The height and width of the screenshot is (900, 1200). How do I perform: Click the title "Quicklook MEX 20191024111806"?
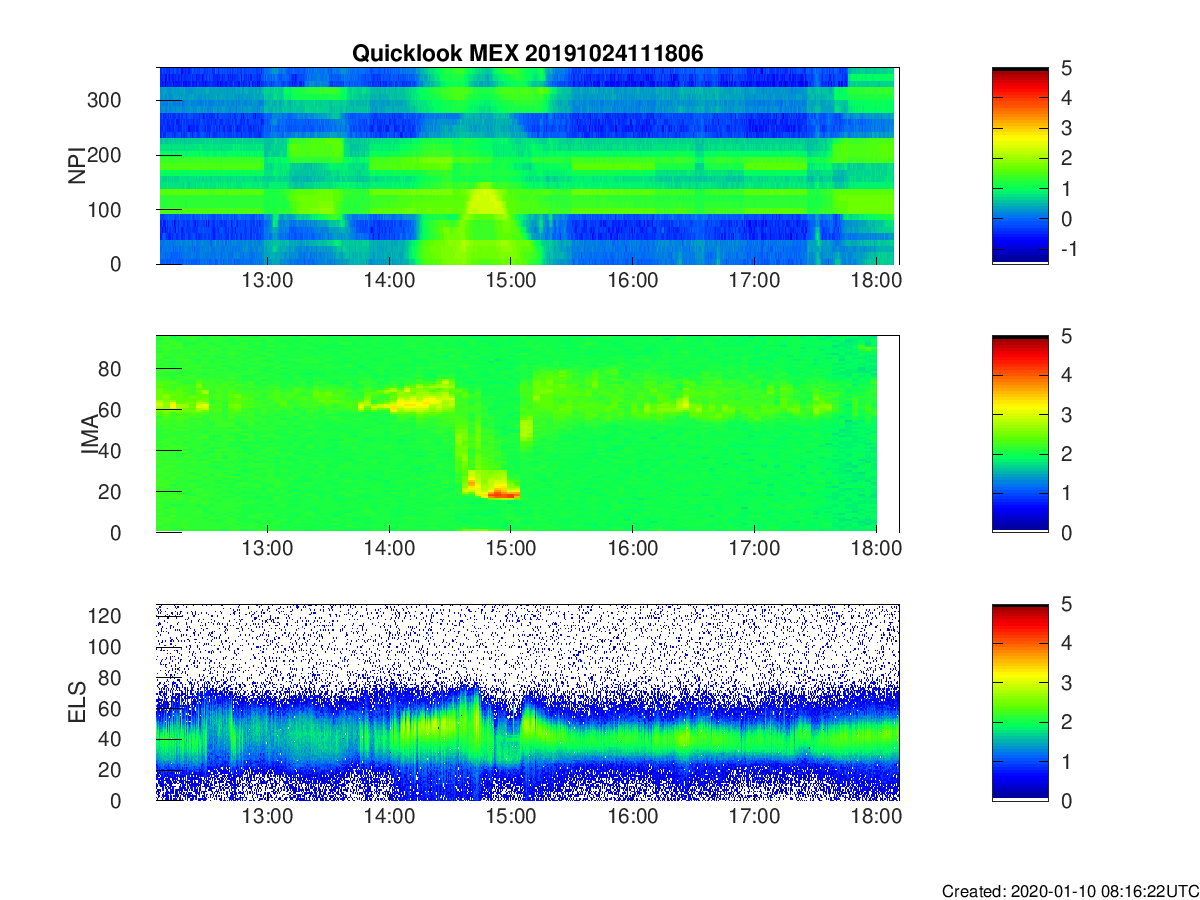point(527,54)
